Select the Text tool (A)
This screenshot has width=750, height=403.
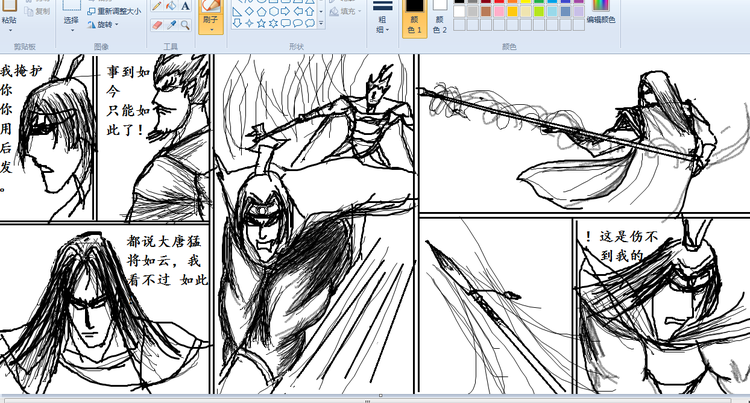(x=185, y=6)
